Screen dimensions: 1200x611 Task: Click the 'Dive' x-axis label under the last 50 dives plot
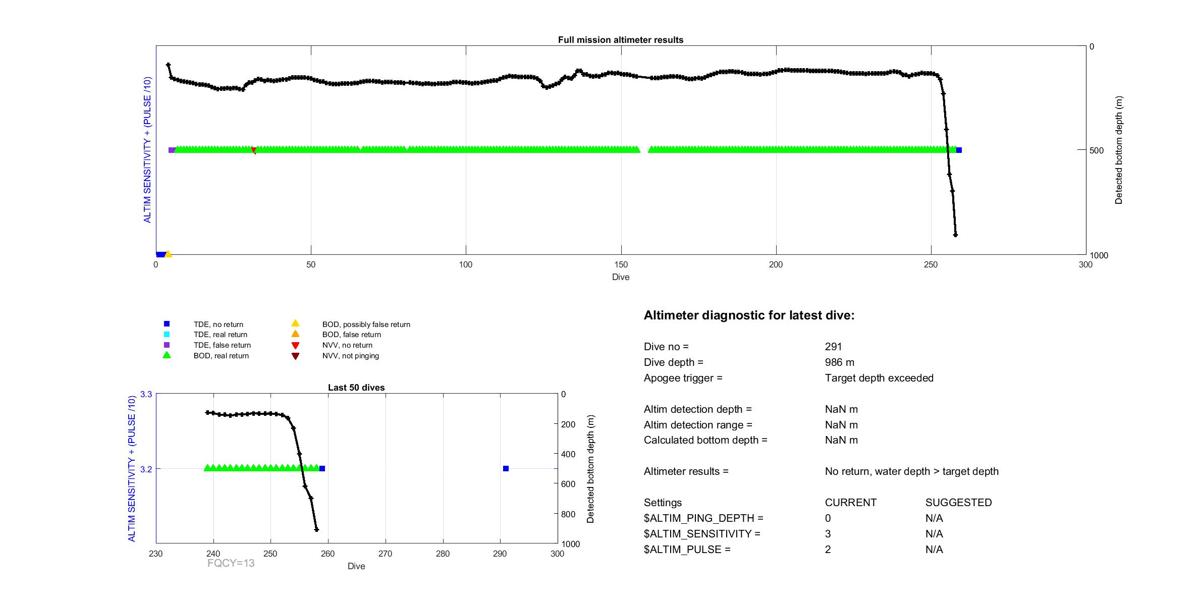click(357, 567)
